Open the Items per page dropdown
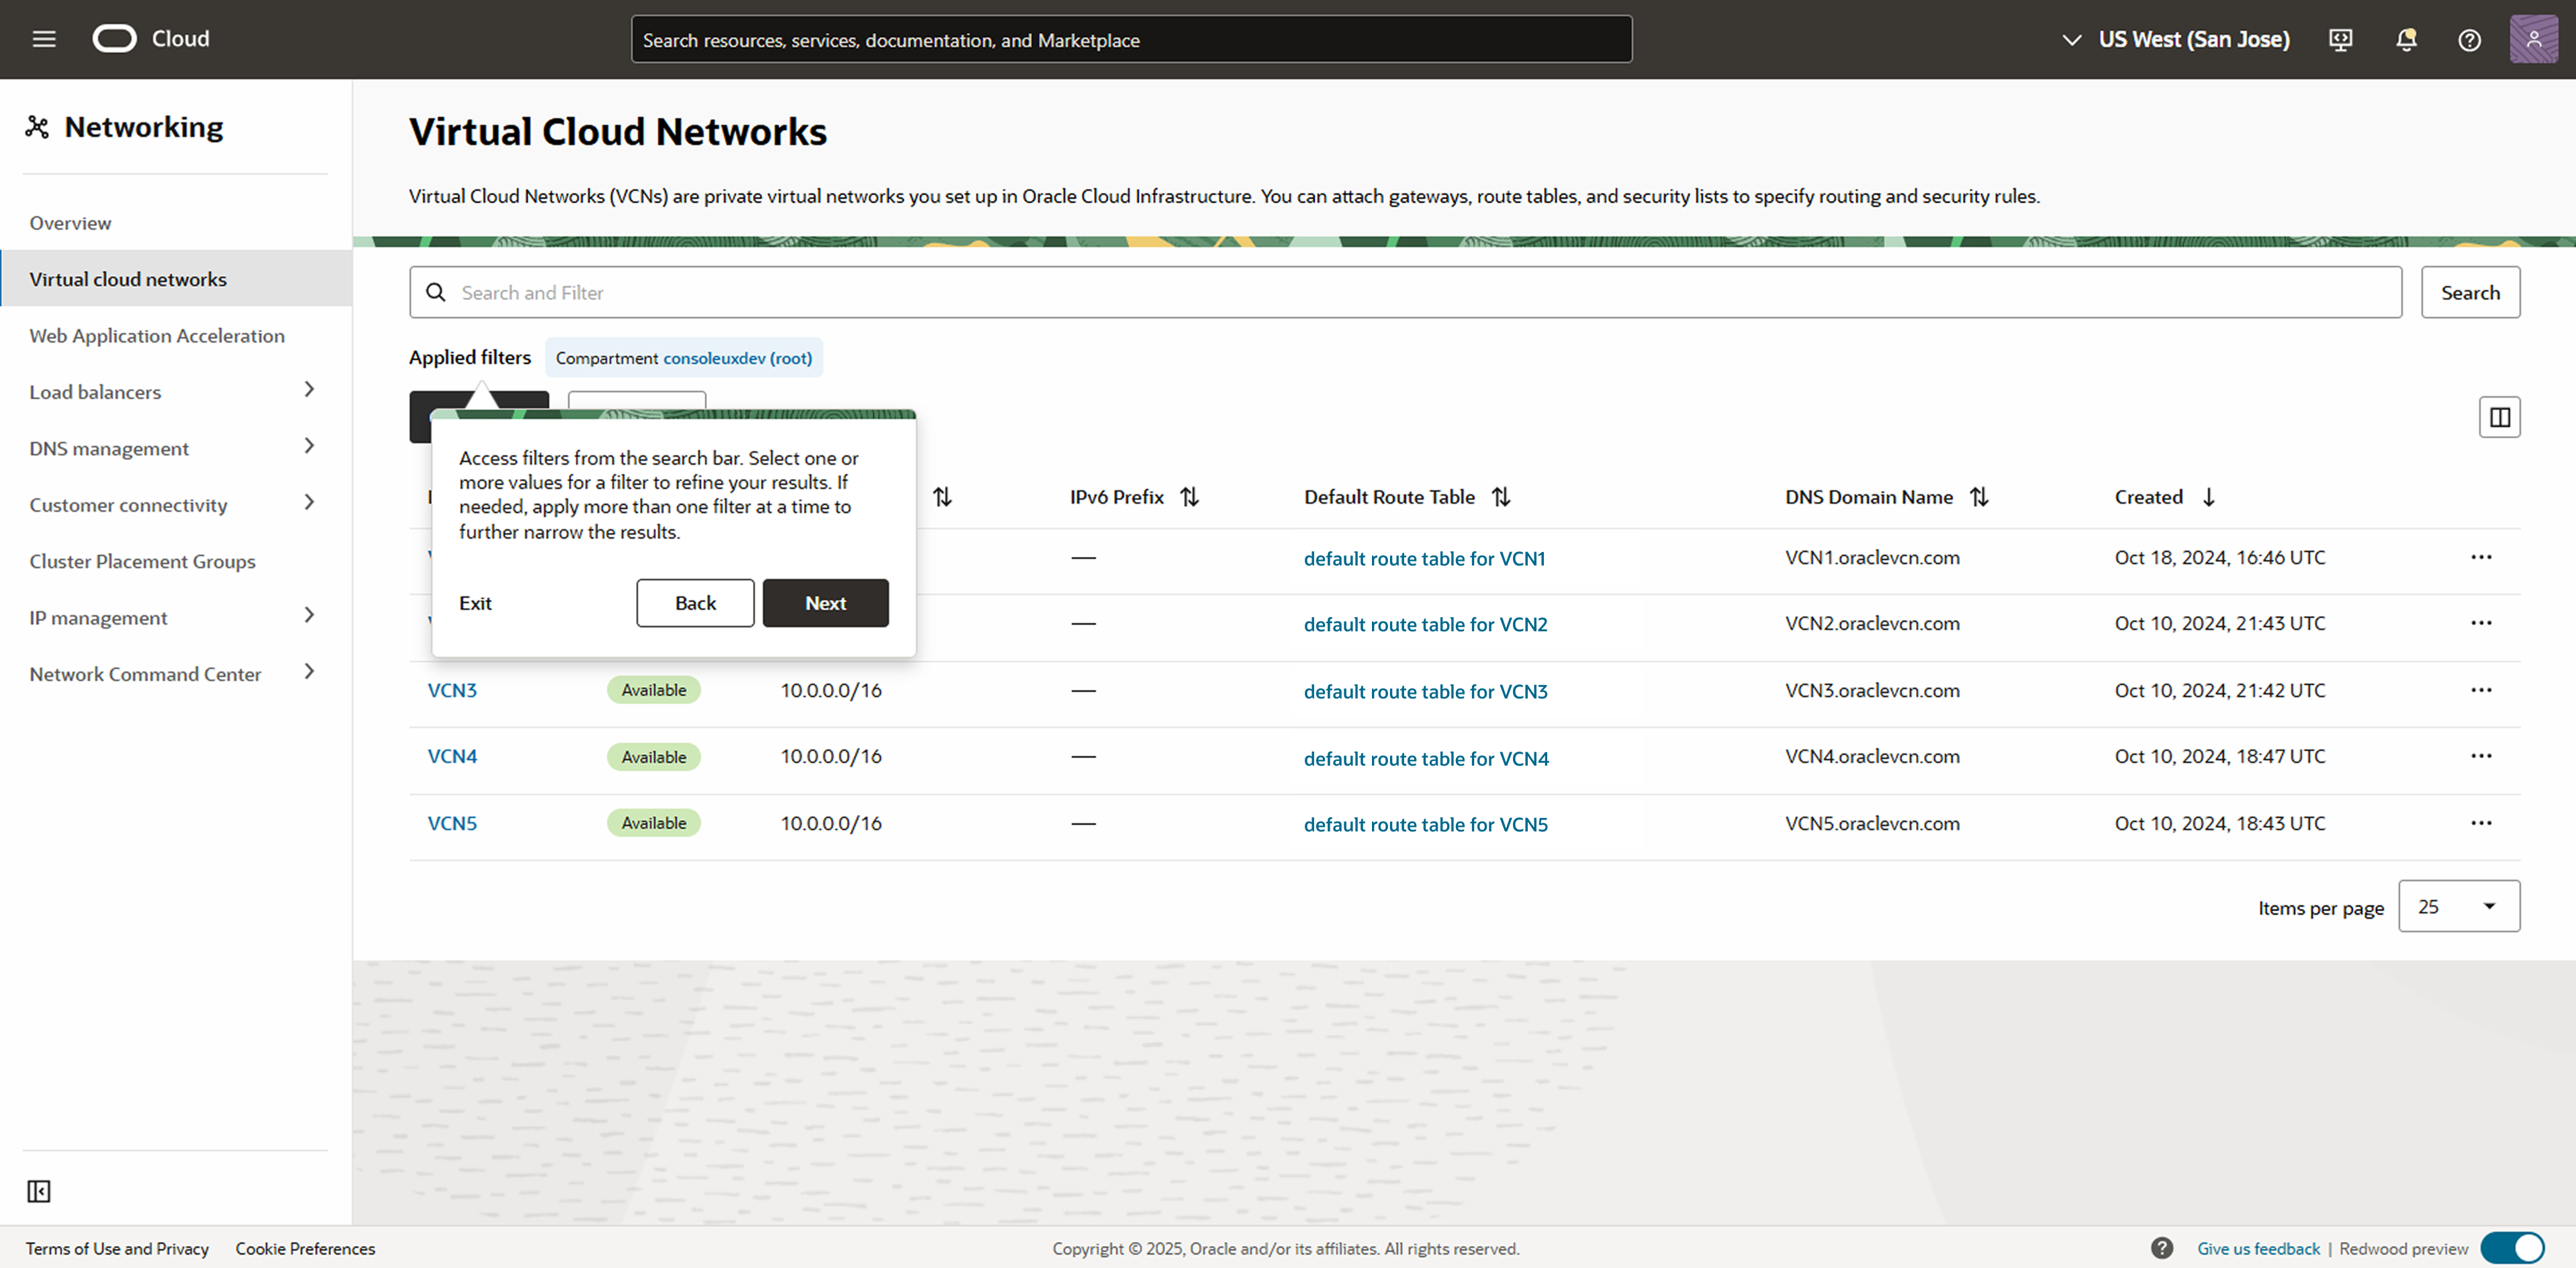This screenshot has width=2576, height=1268. [x=2458, y=906]
